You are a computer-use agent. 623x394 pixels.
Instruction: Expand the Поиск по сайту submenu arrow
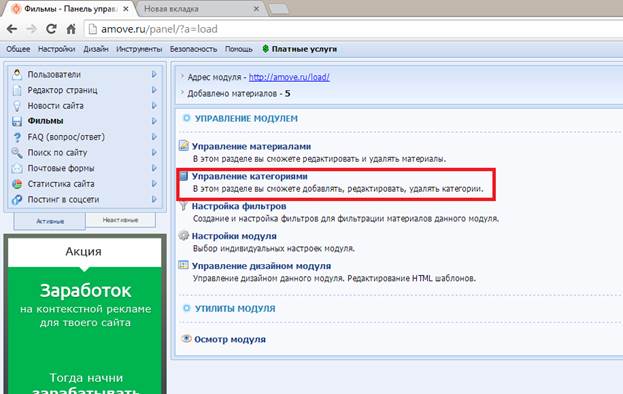coord(154,153)
